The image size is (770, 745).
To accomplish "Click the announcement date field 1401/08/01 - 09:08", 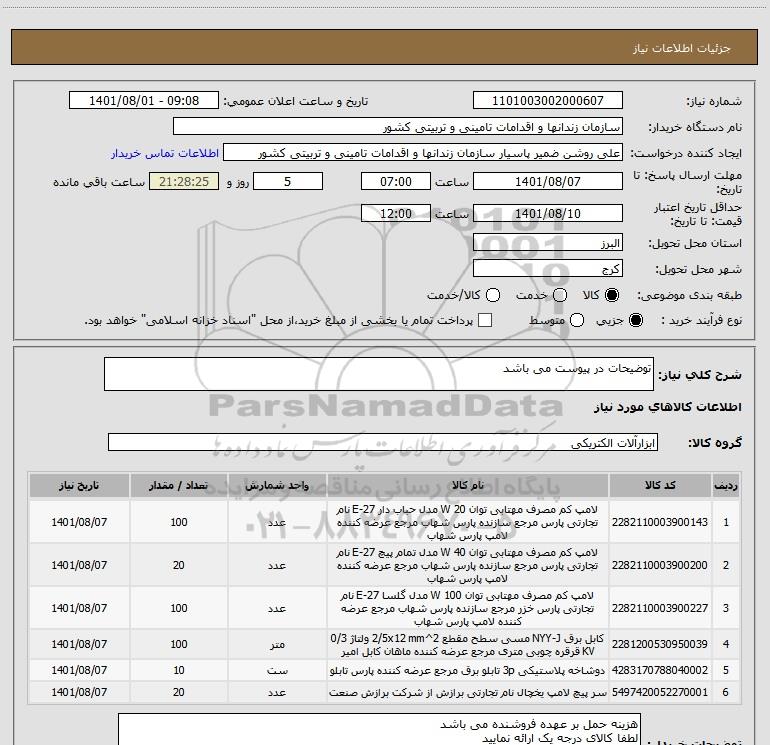I will 144,101.
